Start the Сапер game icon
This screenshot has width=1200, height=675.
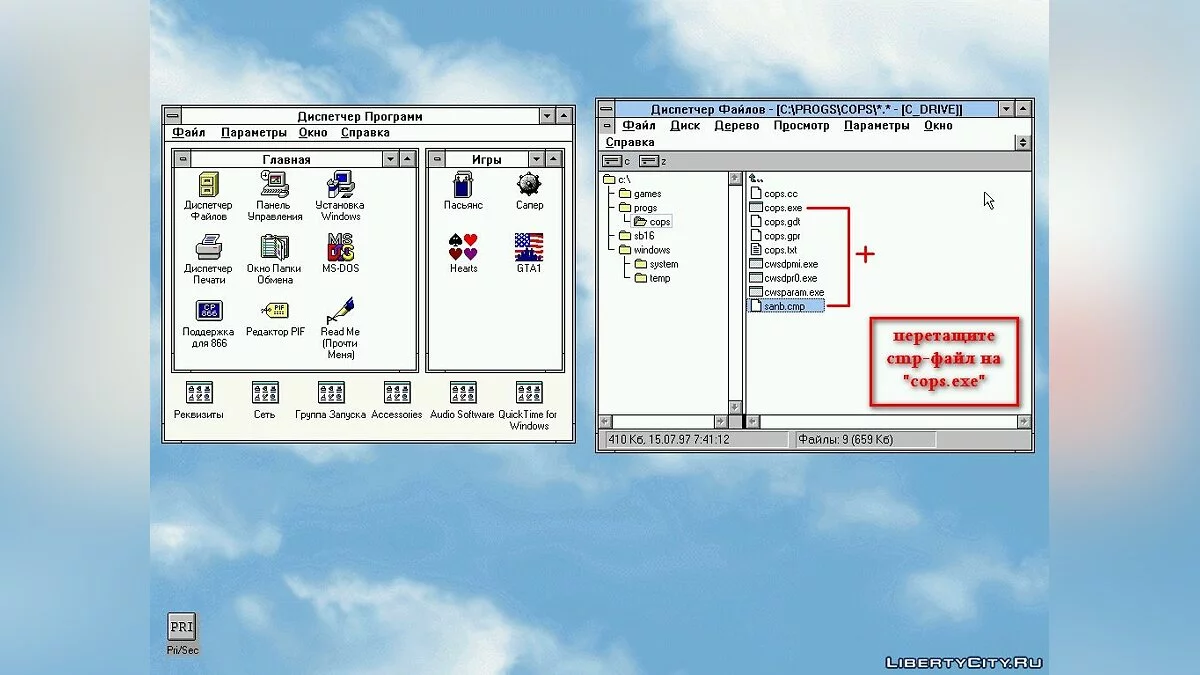point(529,185)
